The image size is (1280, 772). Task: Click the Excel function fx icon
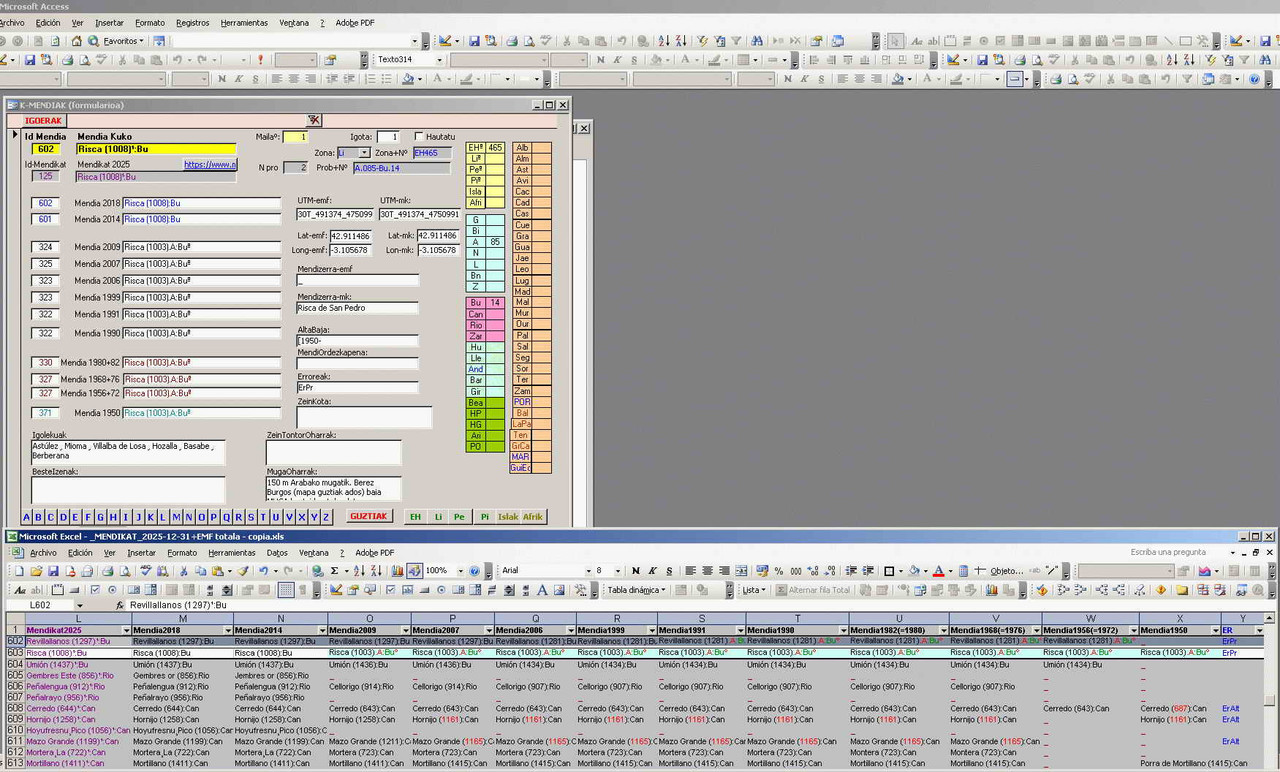[x=120, y=605]
